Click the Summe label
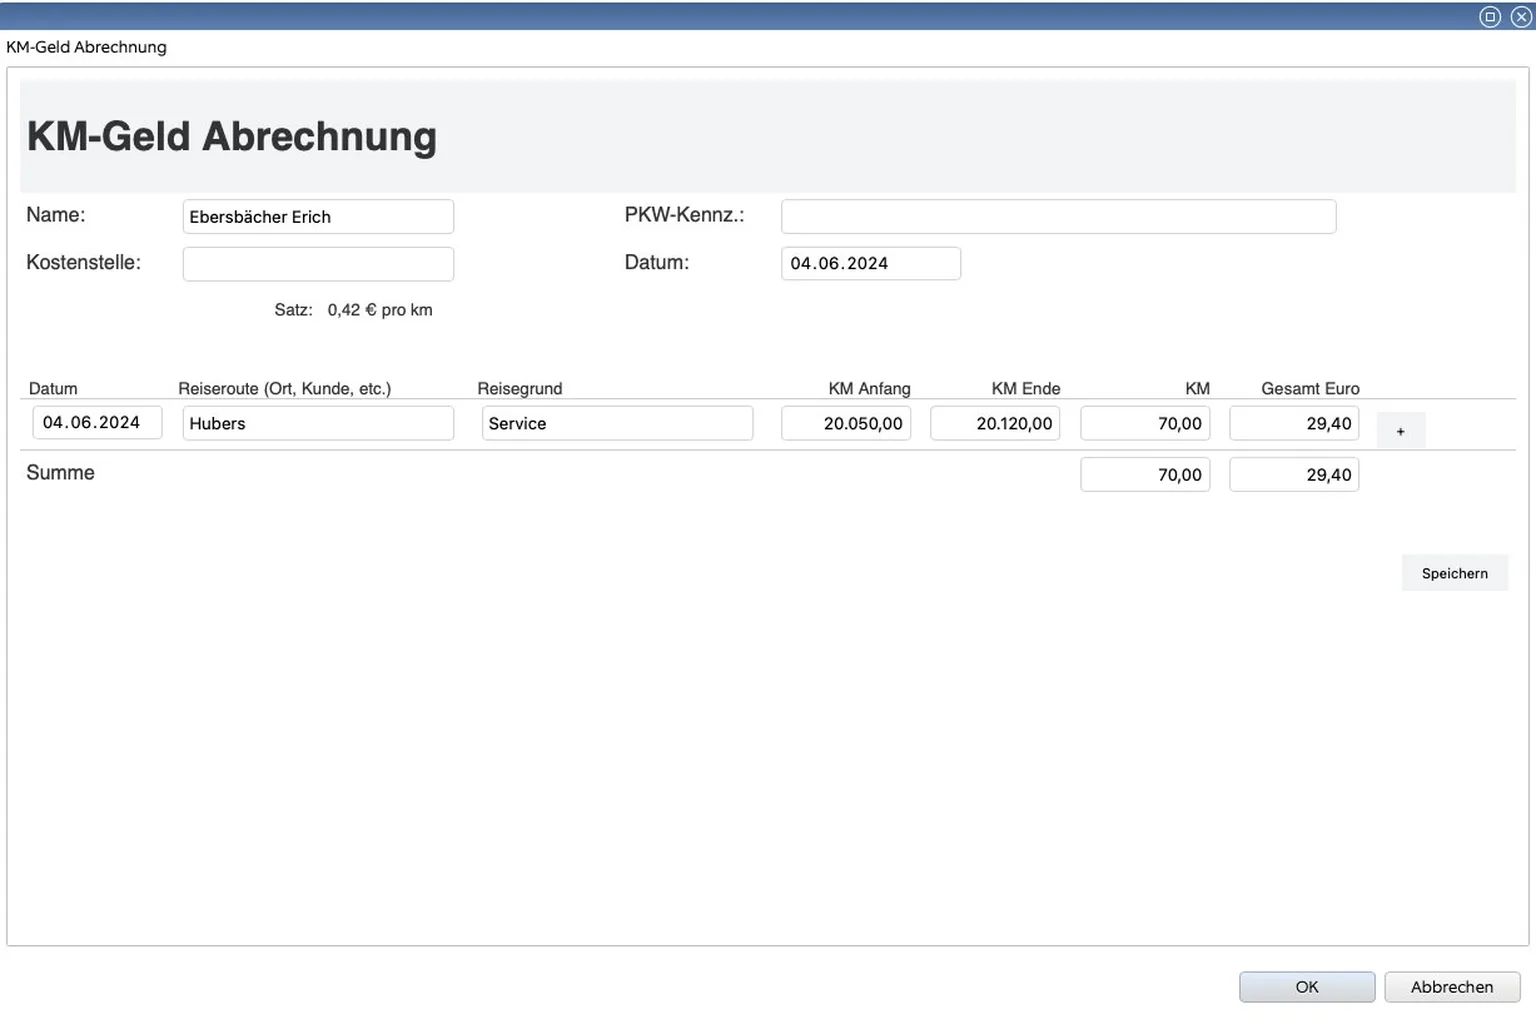Viewport: 1536px width, 1024px height. [60, 473]
